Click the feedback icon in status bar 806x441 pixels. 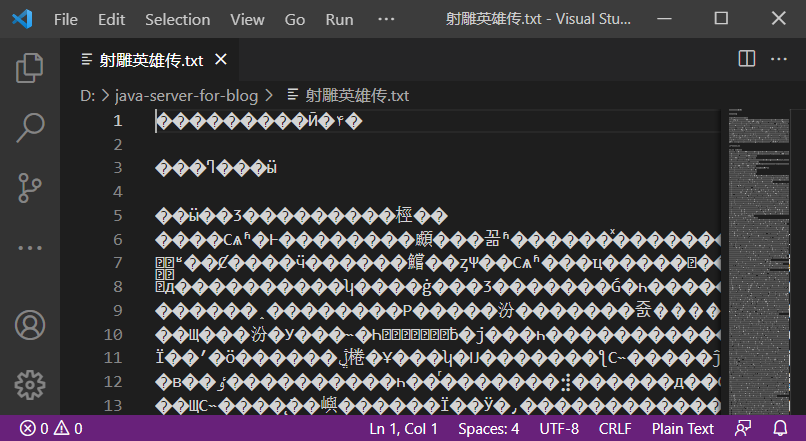coord(742,428)
